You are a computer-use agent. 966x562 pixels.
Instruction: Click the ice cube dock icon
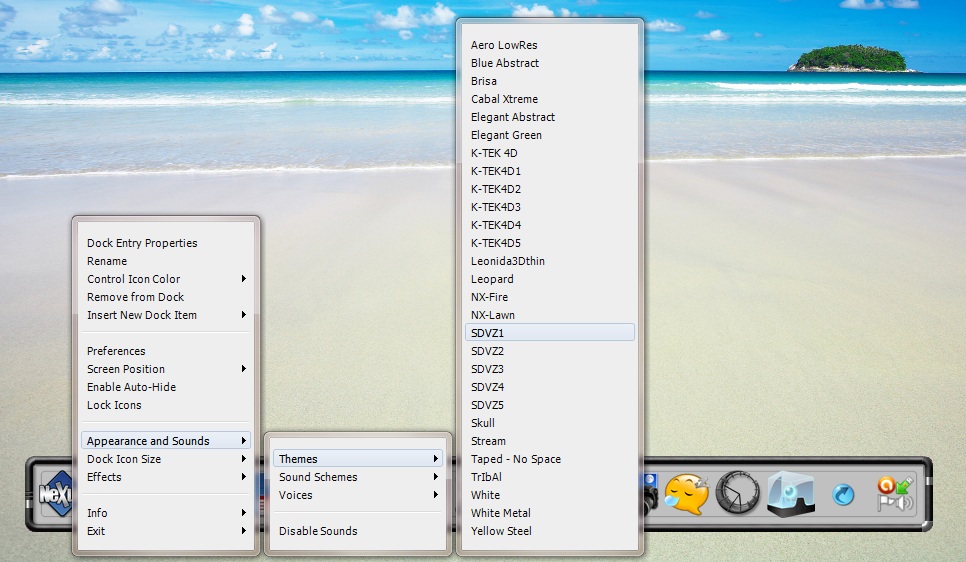790,493
